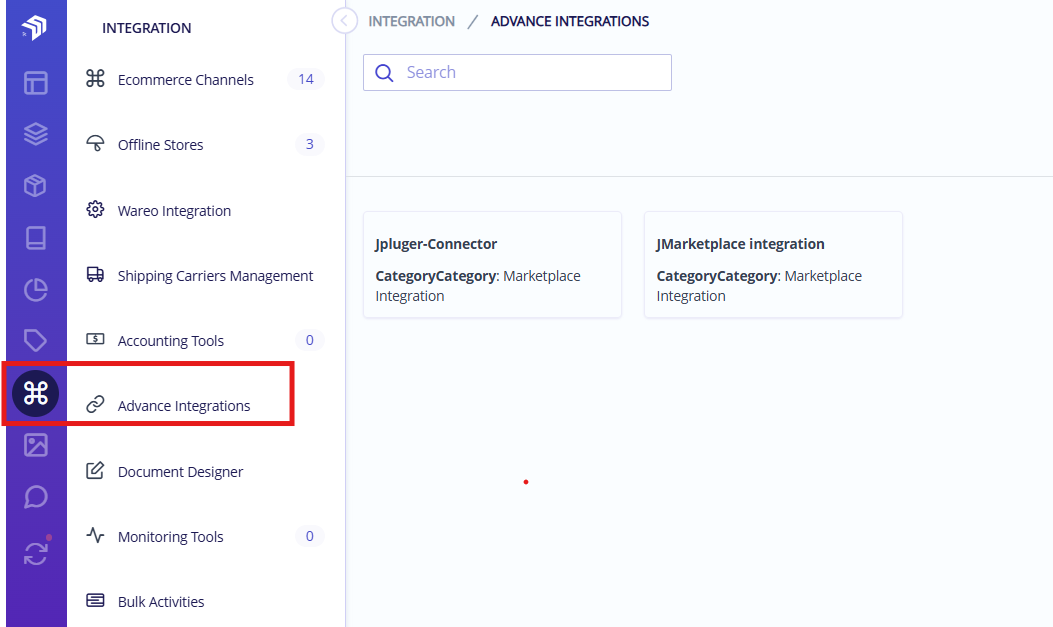Open the pie chart analytics icon
This screenshot has width=1053, height=627.
click(35, 290)
